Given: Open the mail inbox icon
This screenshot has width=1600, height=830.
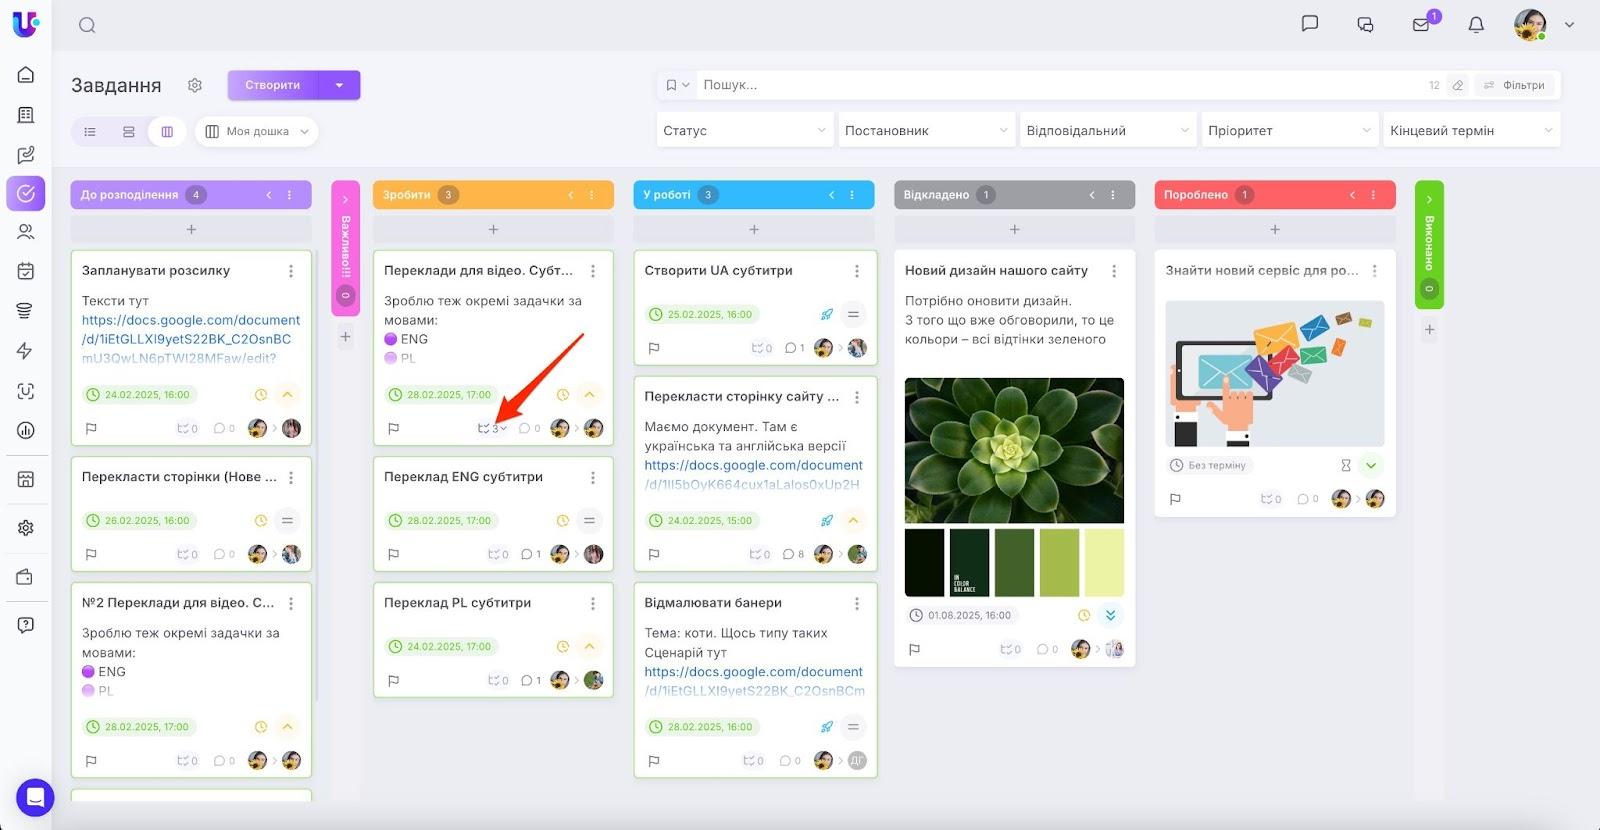Looking at the screenshot, I should click(x=1421, y=25).
